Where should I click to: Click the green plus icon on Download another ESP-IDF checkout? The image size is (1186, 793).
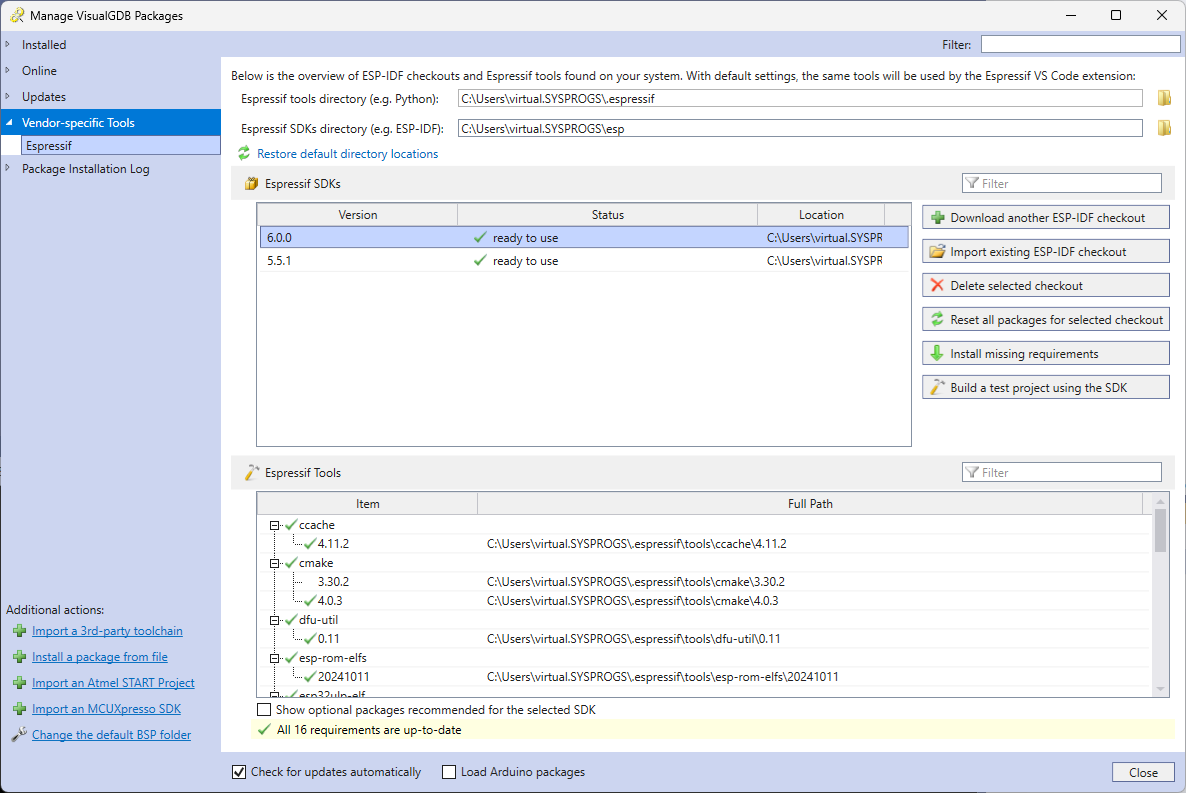point(937,218)
